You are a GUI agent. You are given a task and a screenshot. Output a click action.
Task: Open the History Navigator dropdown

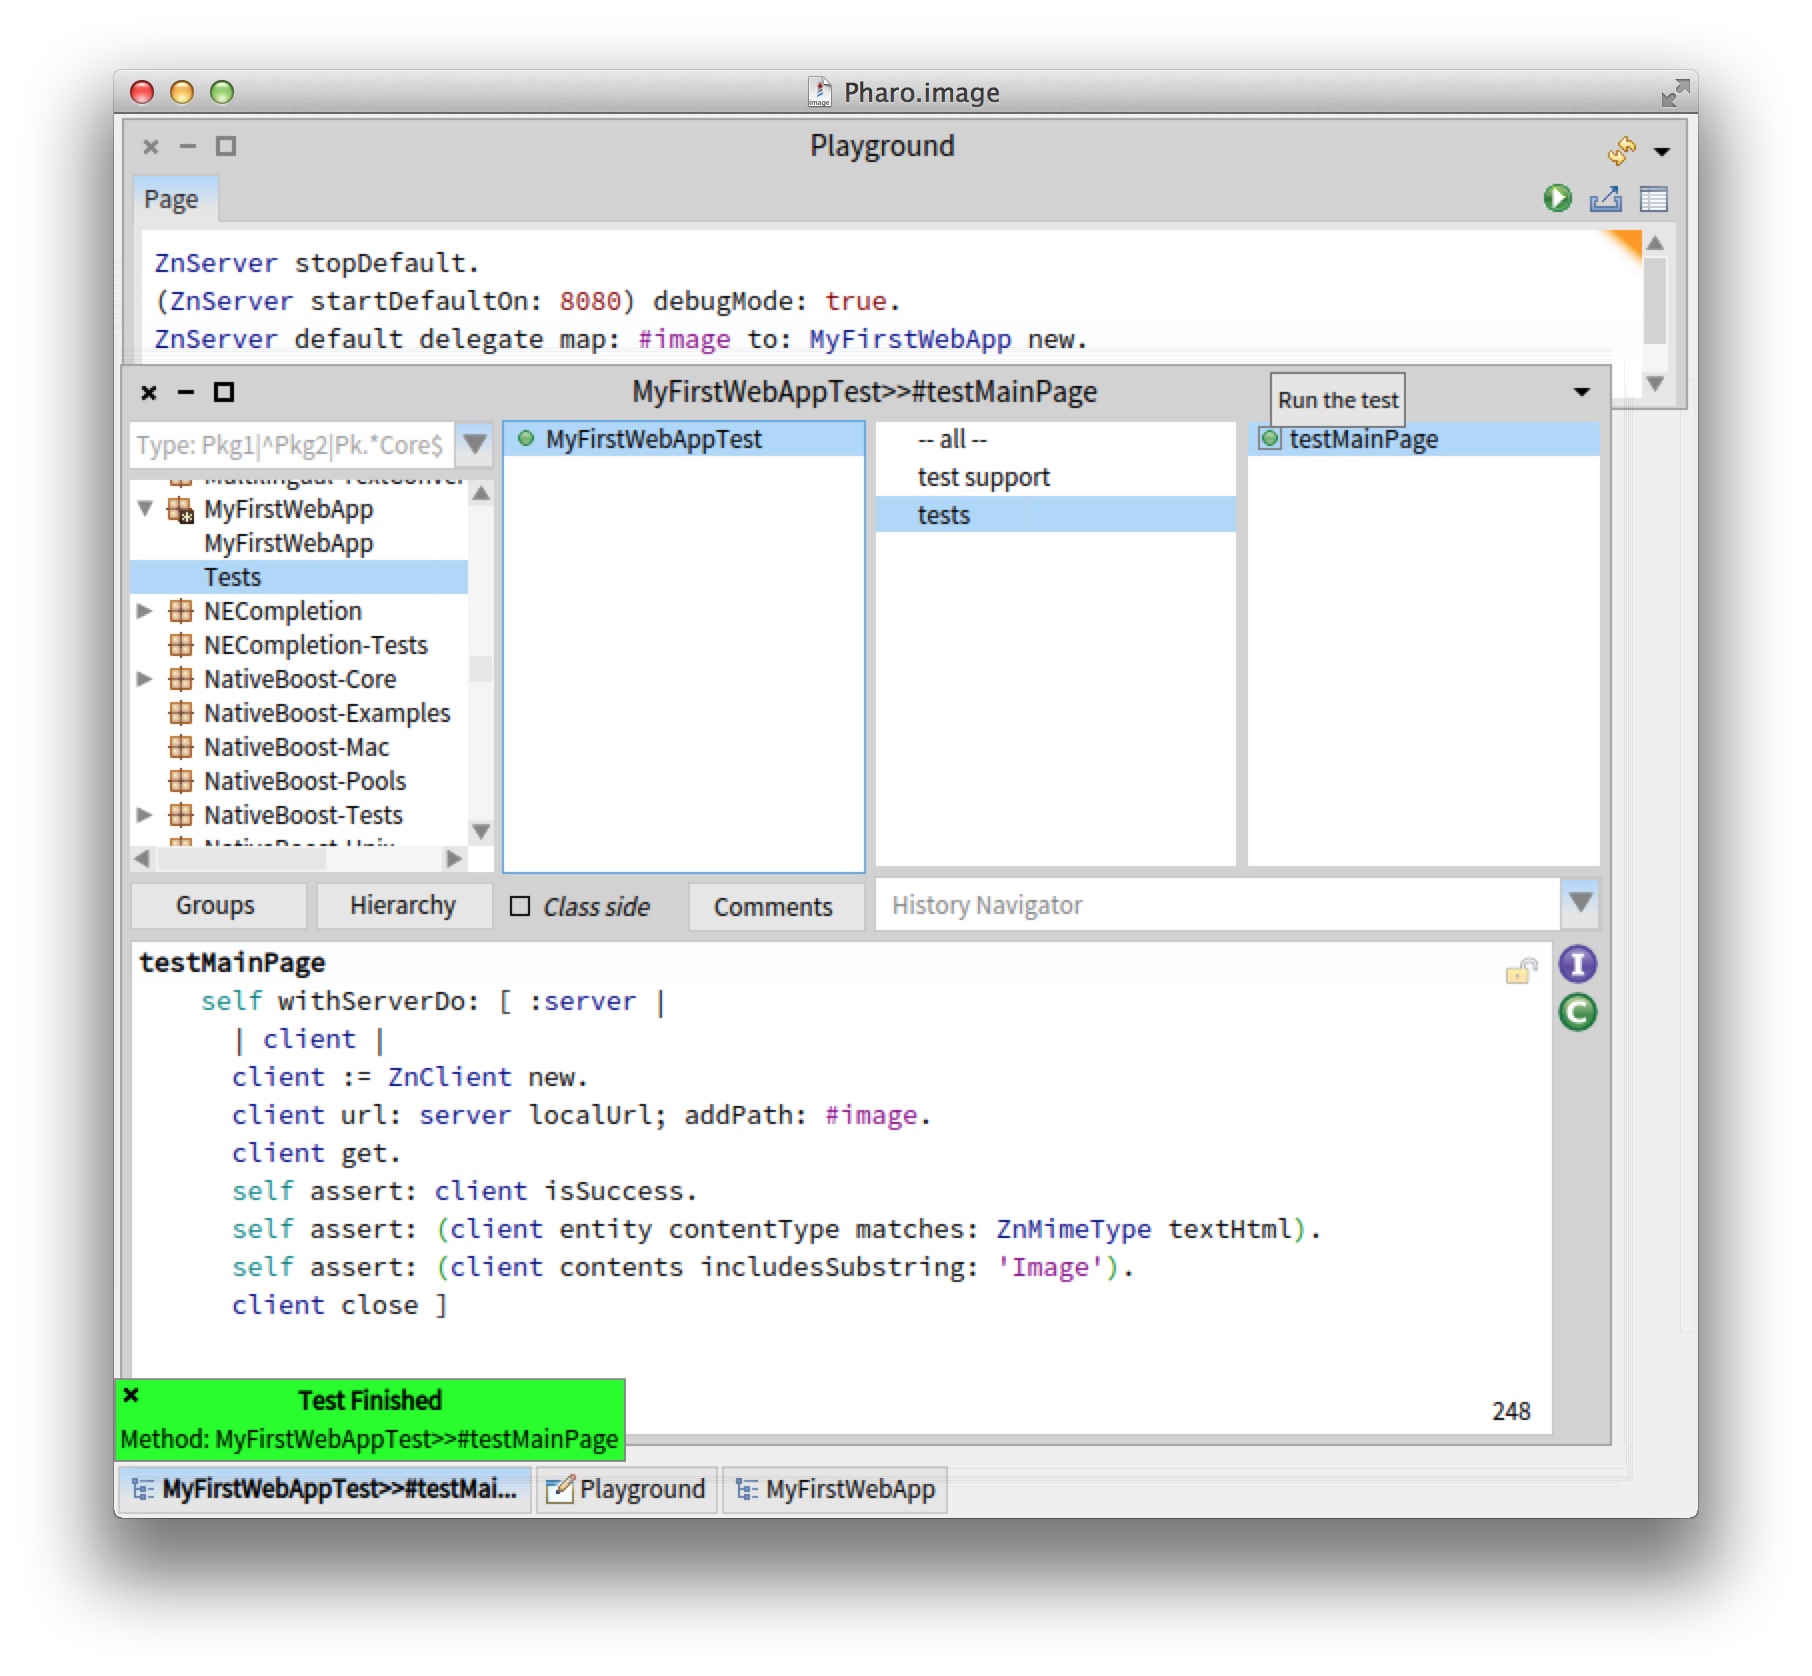point(1580,904)
